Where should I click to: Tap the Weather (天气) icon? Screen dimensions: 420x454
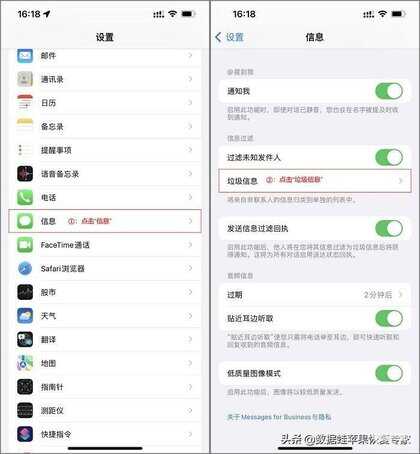point(25,316)
